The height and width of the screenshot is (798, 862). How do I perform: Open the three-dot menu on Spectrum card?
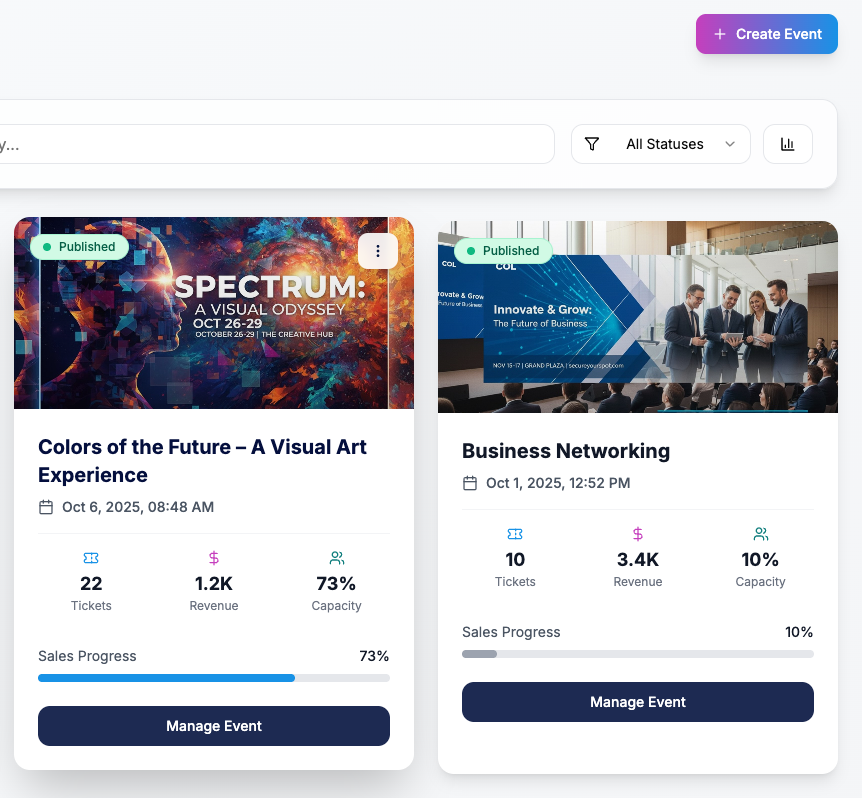[378, 251]
